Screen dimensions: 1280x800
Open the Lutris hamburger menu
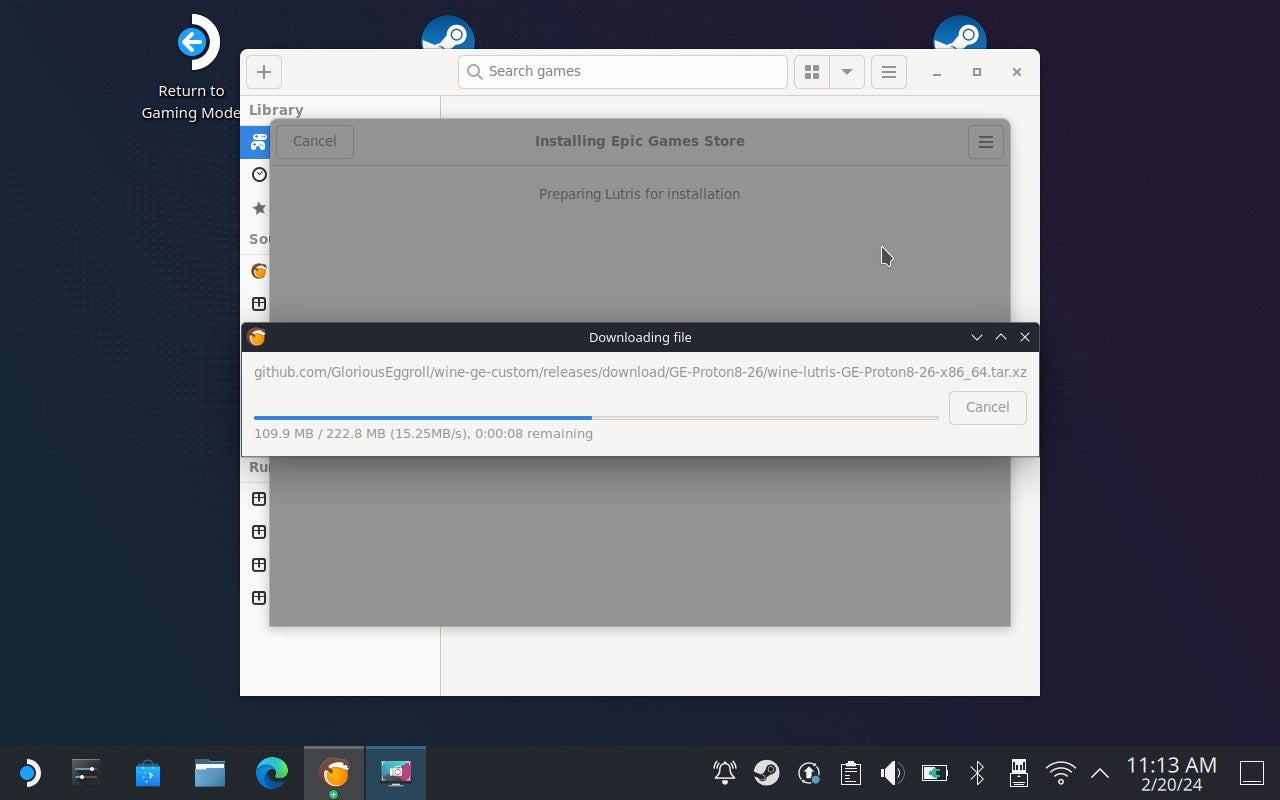(888, 71)
